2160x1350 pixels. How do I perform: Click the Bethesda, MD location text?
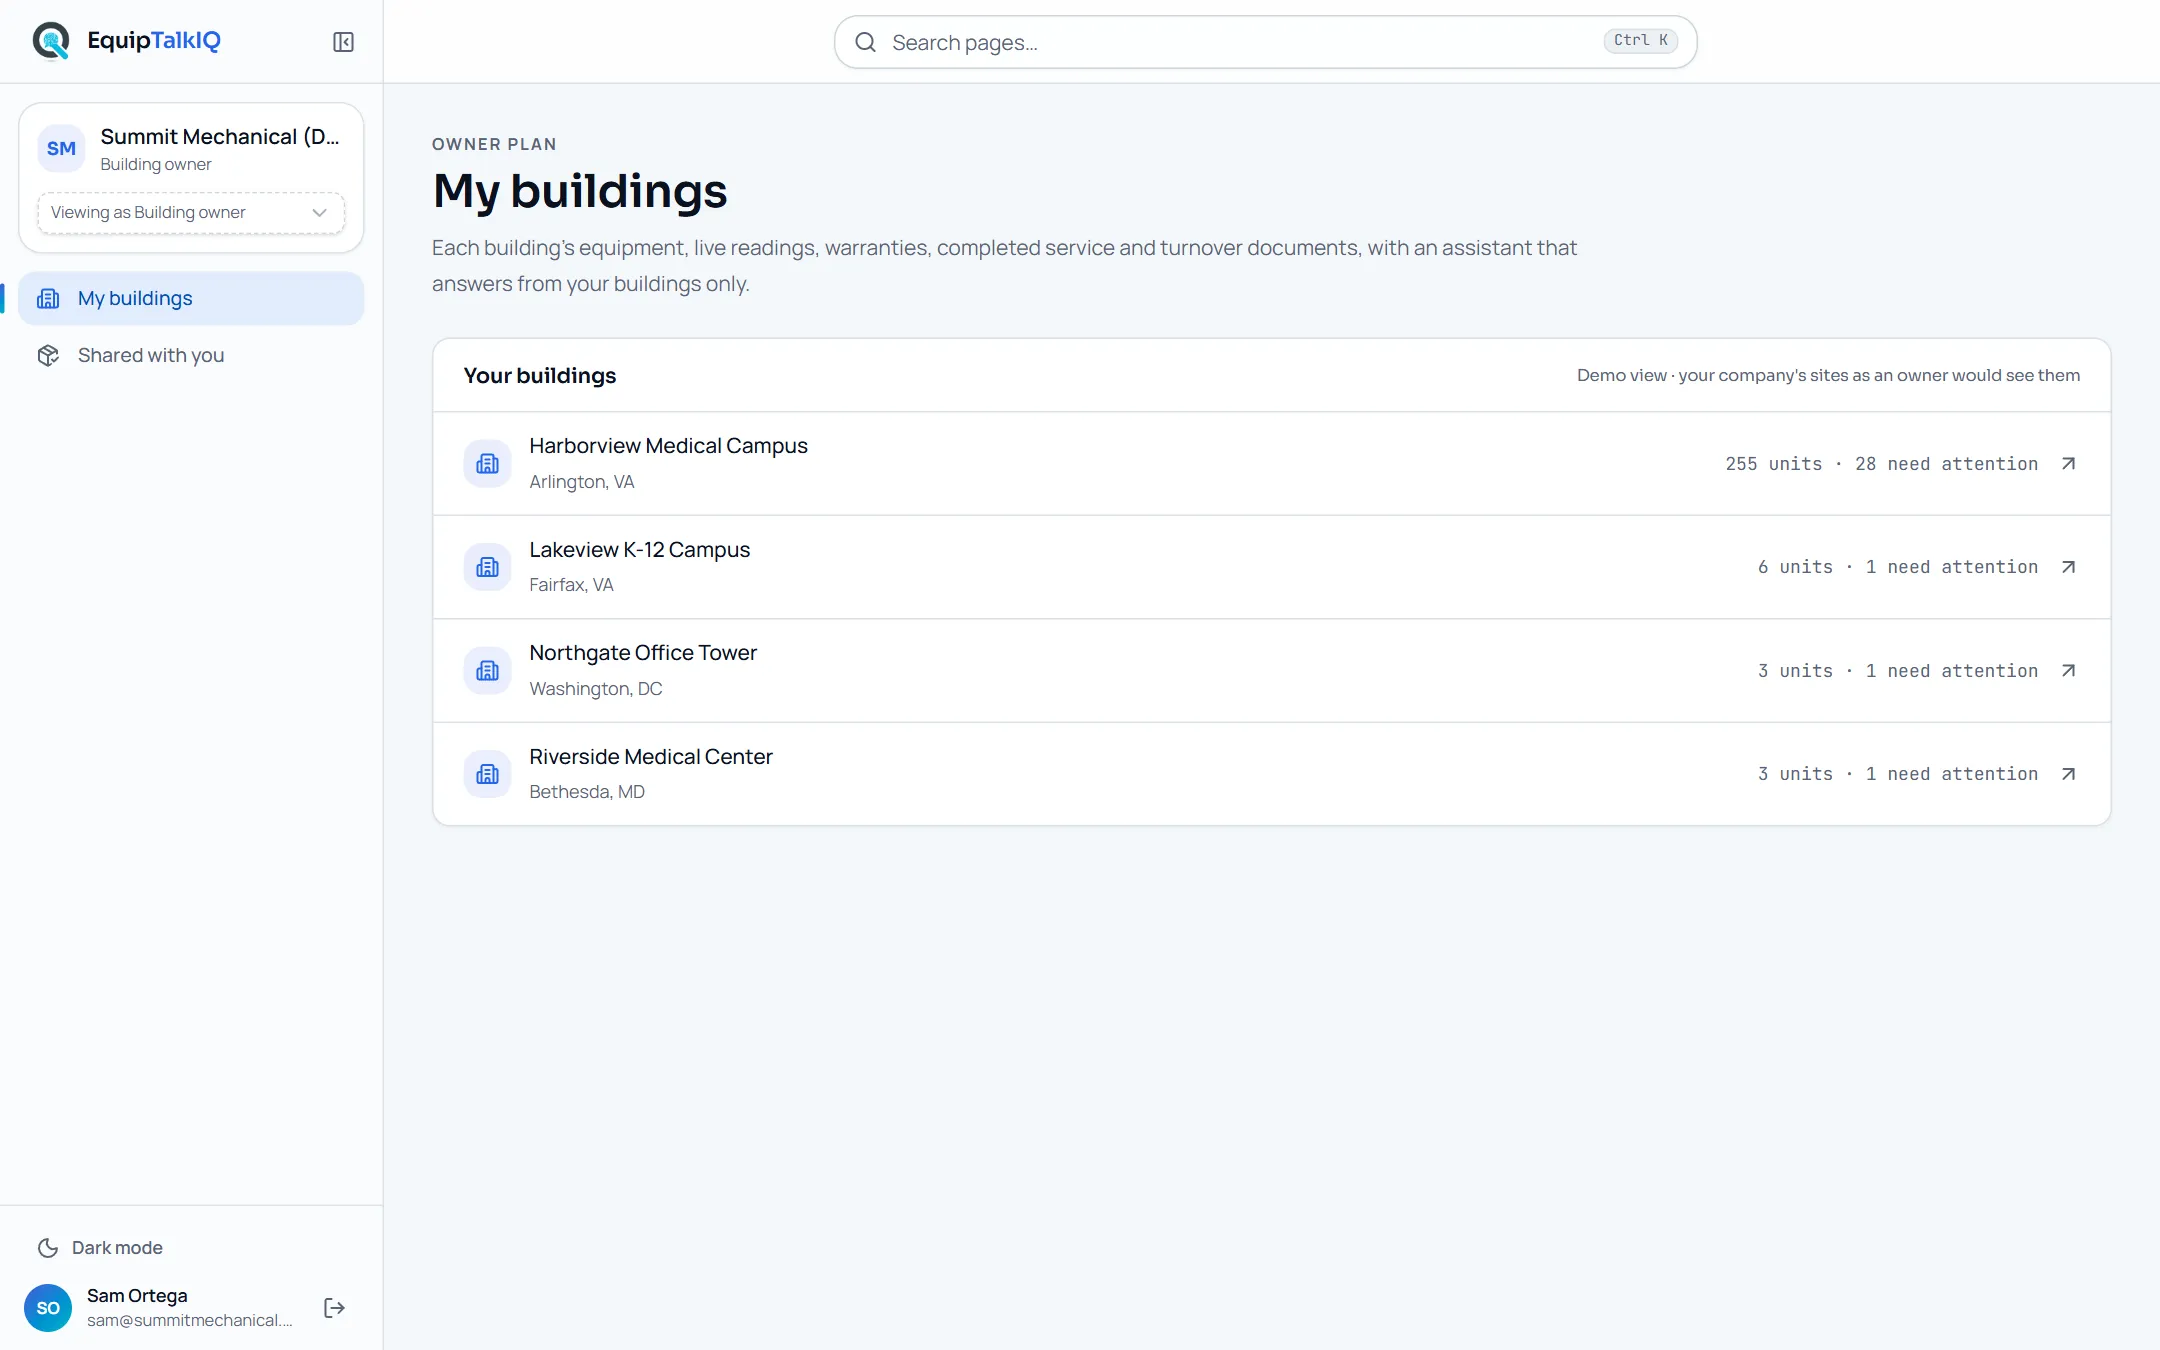click(x=587, y=792)
